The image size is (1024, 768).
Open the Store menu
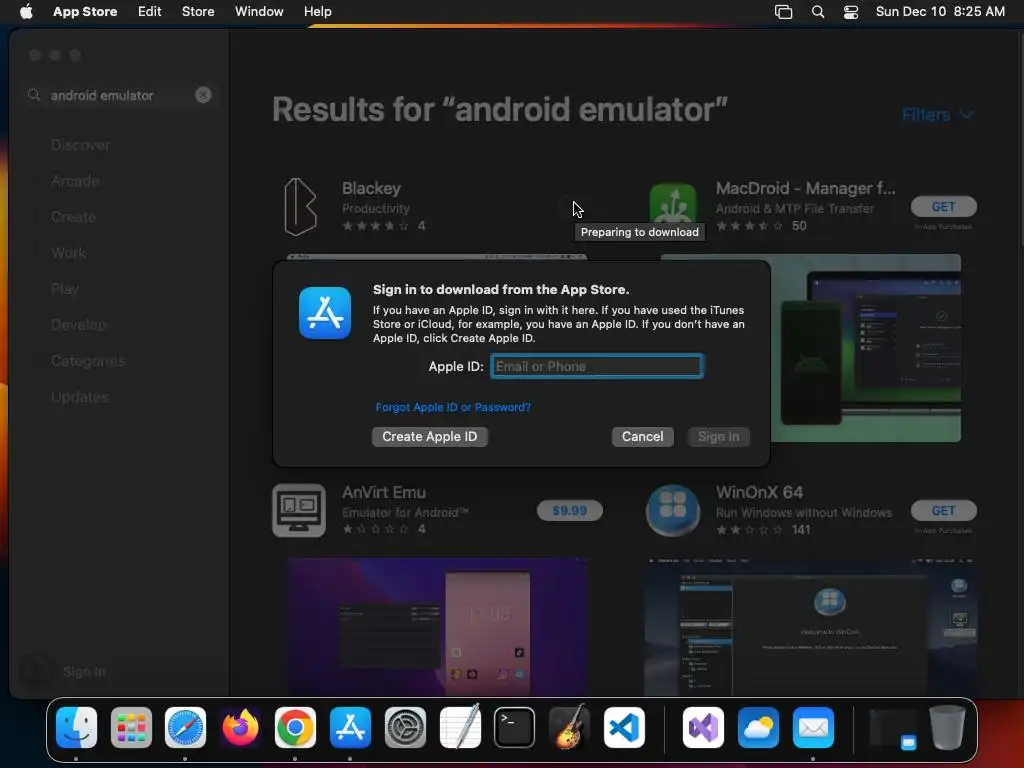click(x=198, y=11)
